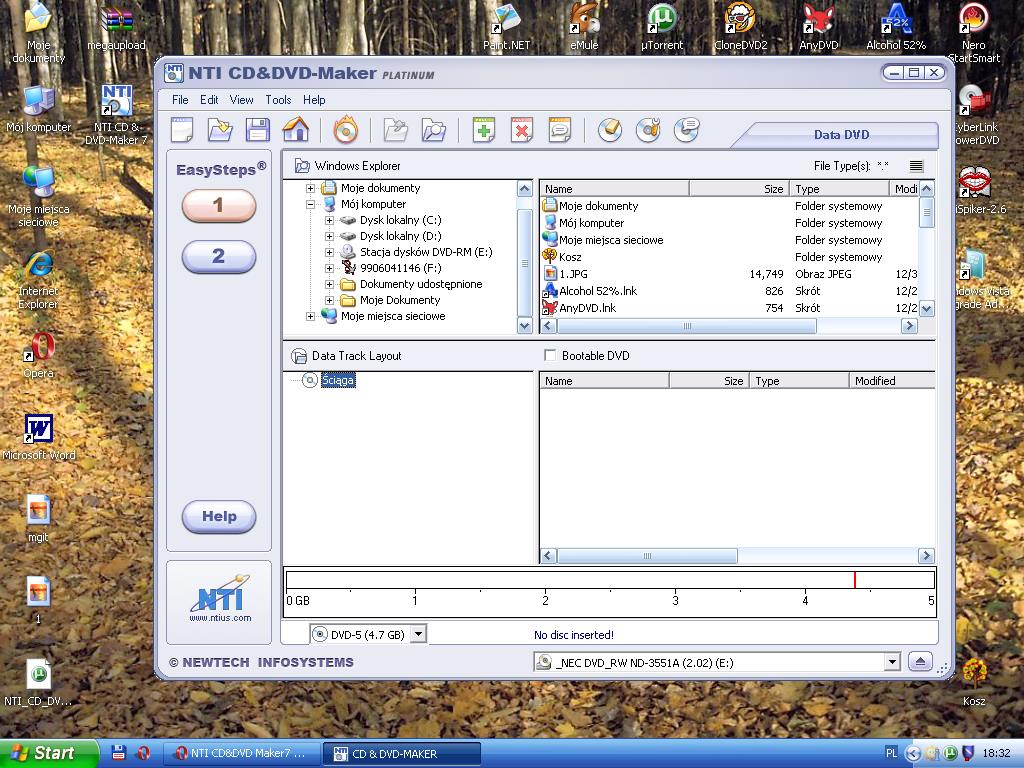
Task: Click the Windows Explorer file list horizontal scrollbar thumb
Action: point(686,325)
